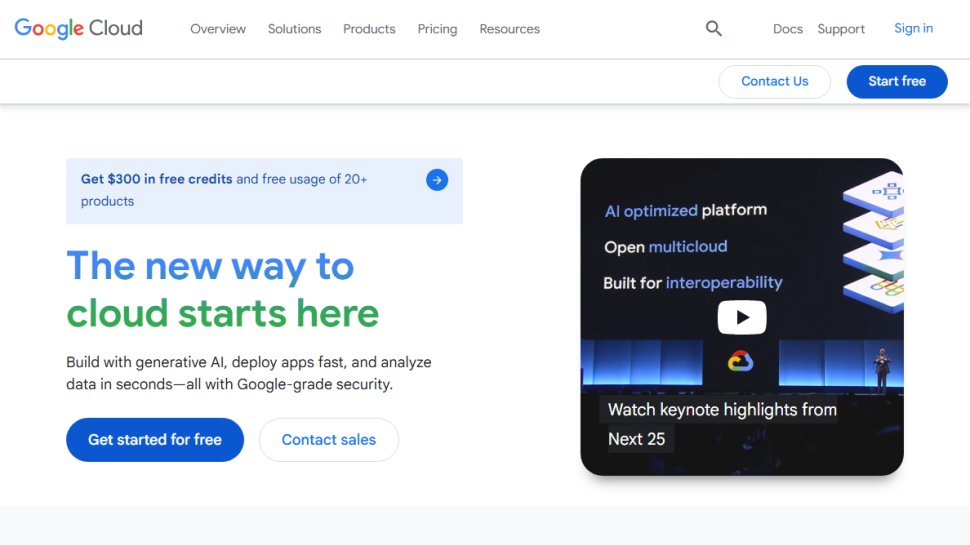Click the Google Cloud logo inside the video
This screenshot has width=970, height=545.
[740, 361]
